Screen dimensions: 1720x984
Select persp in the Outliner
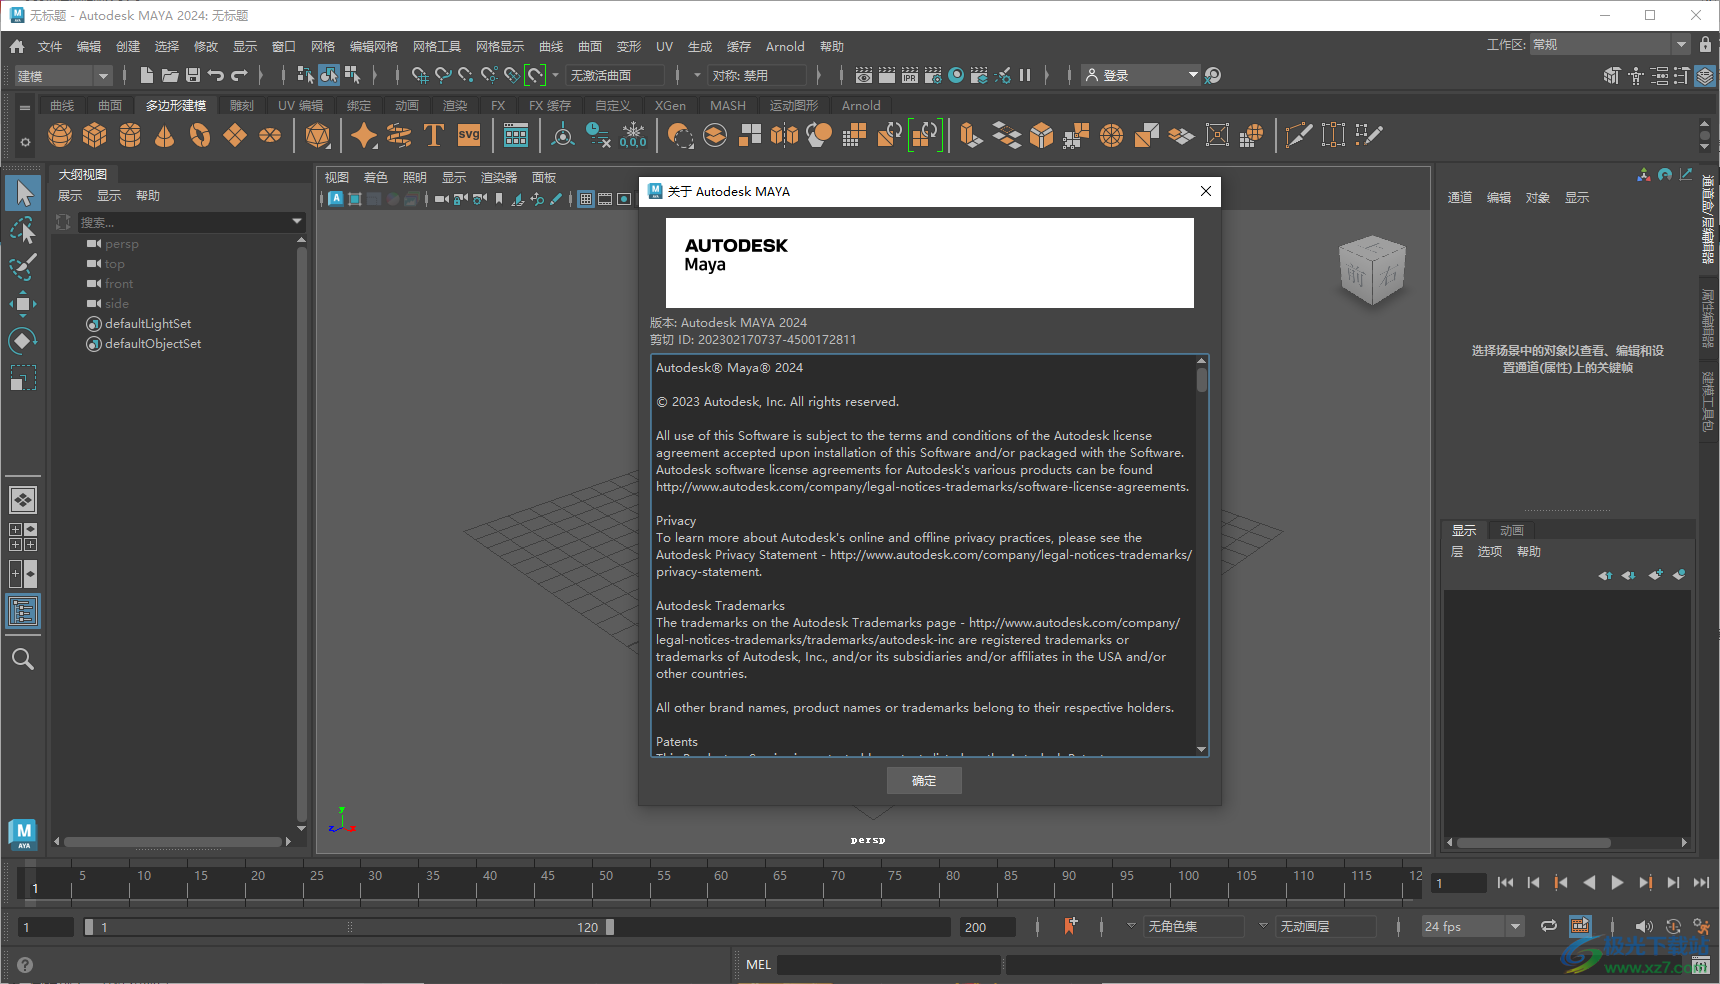coord(121,243)
